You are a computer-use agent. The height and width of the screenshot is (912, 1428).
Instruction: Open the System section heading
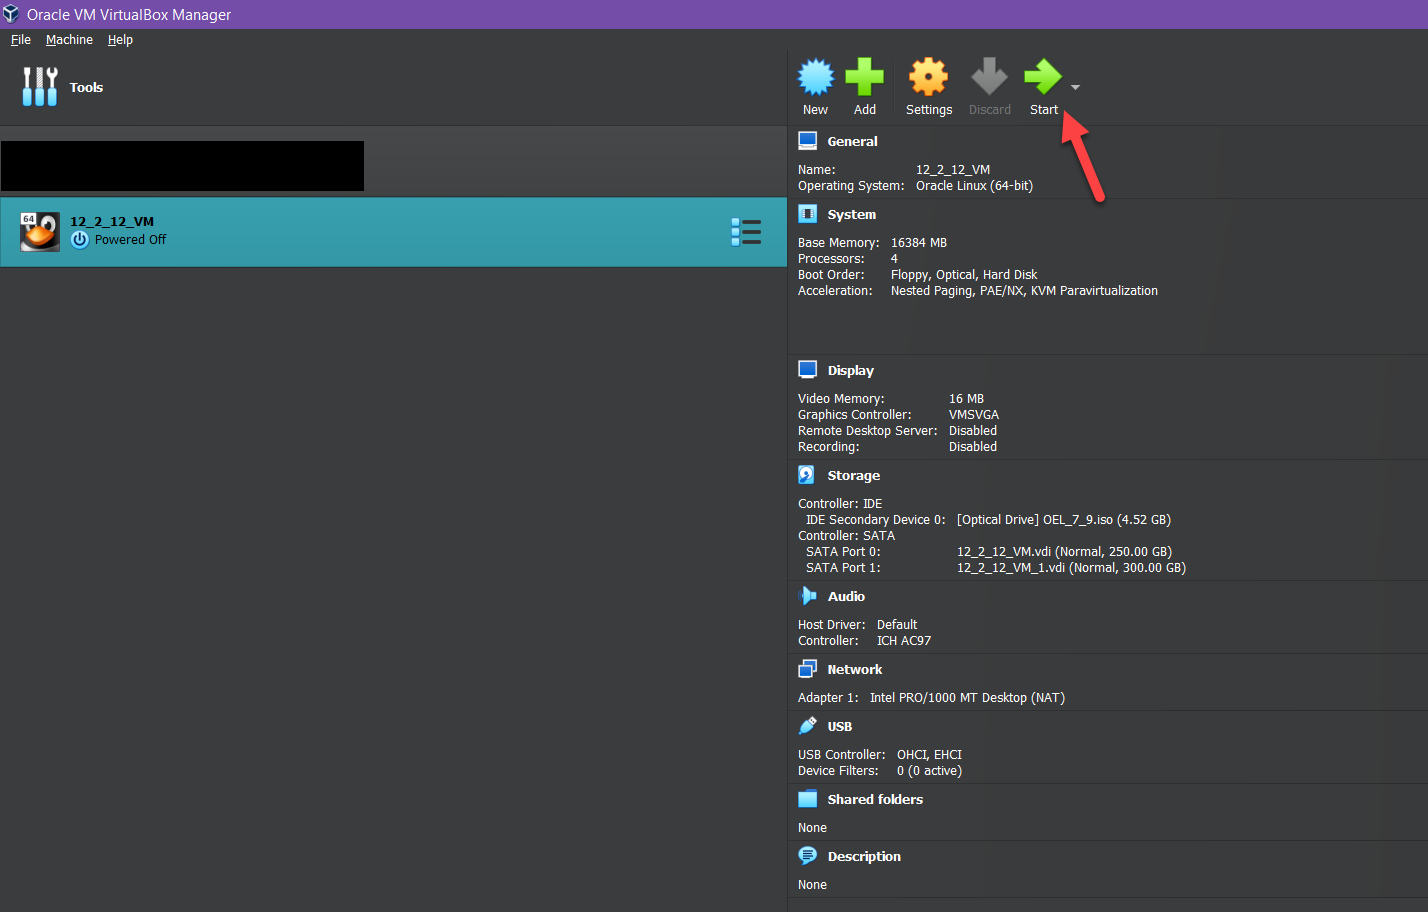851,215
